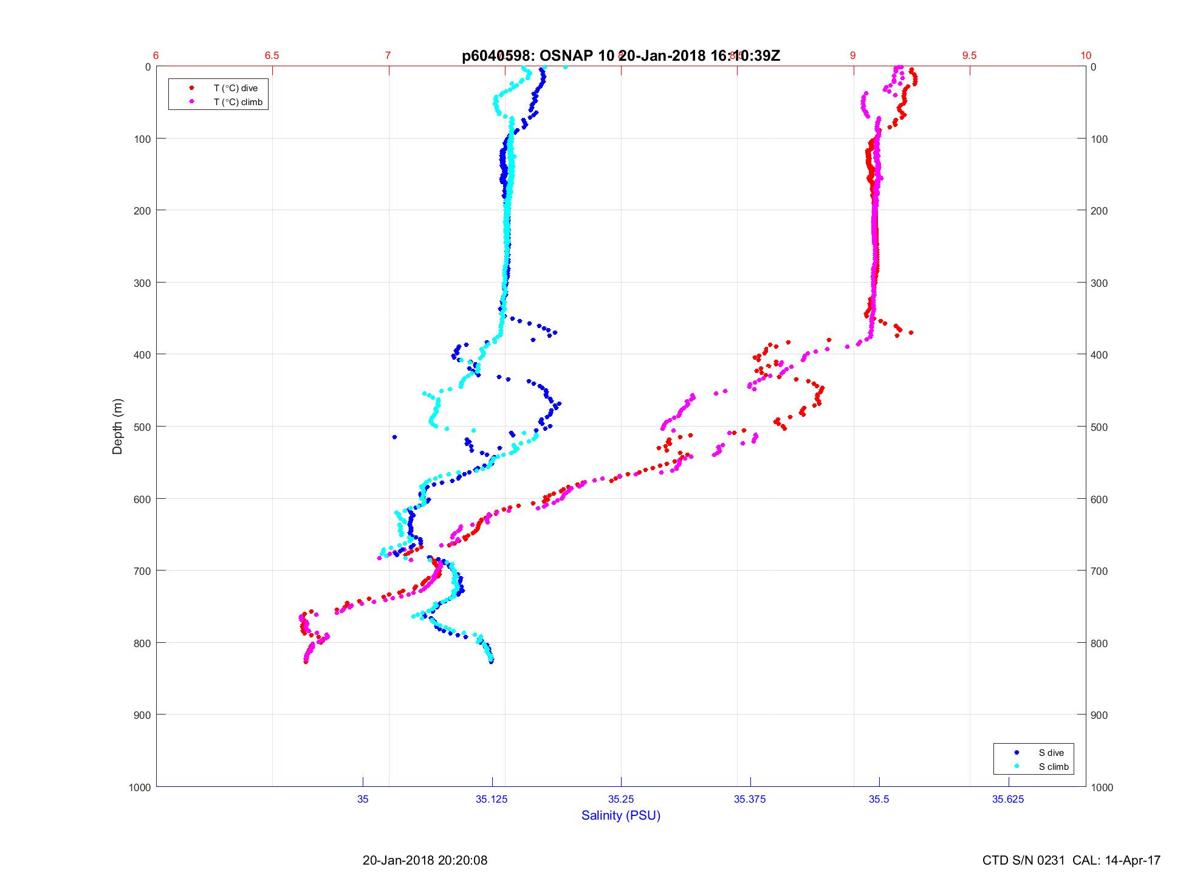Click the '900' tick on the right depth axis
Screen dimensions: 1200x885
click(x=1100, y=715)
